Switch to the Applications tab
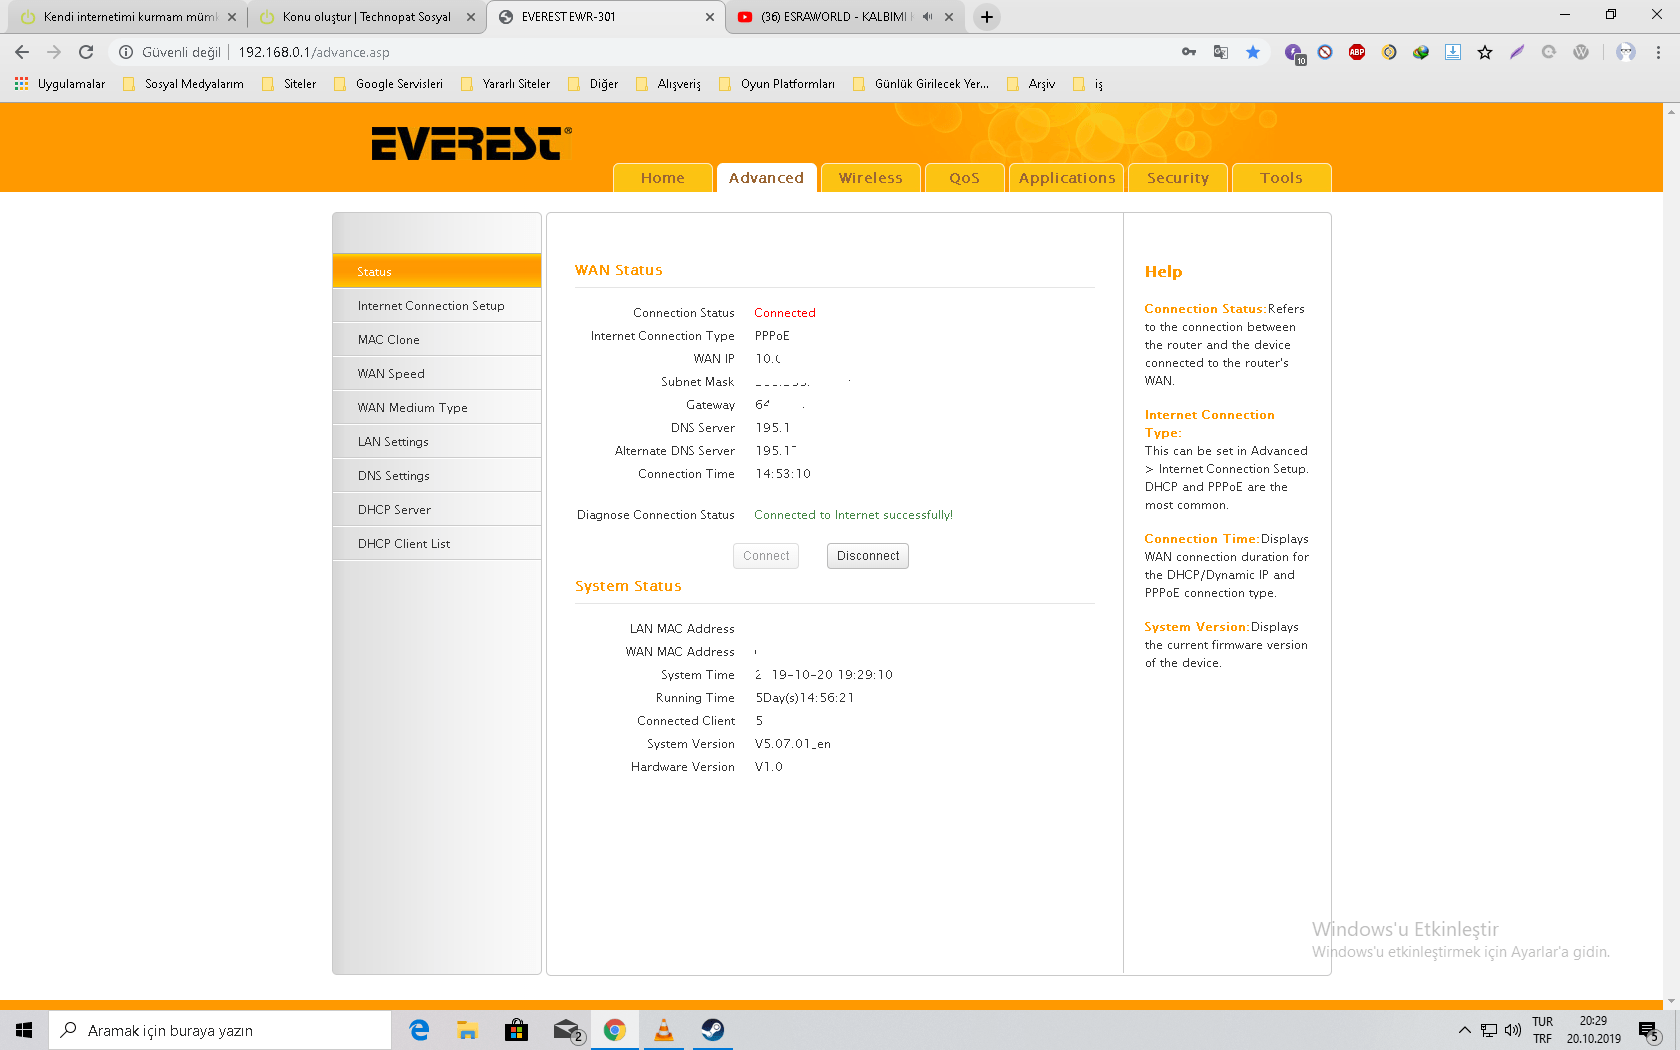Screen dimensions: 1680x1050 [1066, 177]
